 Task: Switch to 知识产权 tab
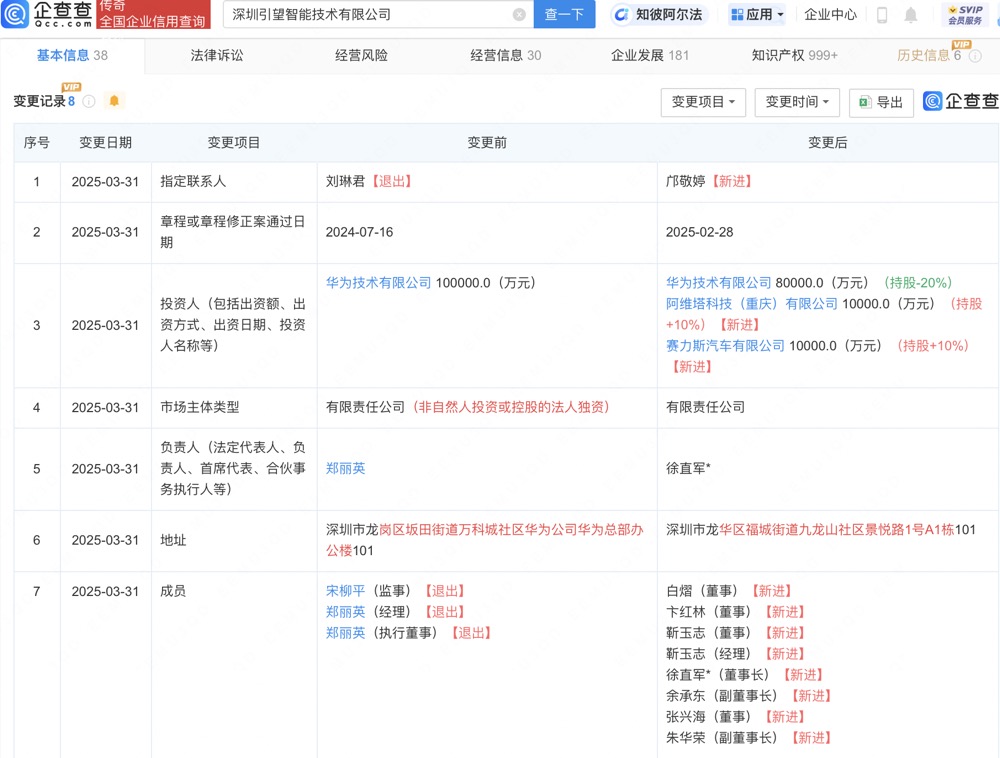[795, 55]
